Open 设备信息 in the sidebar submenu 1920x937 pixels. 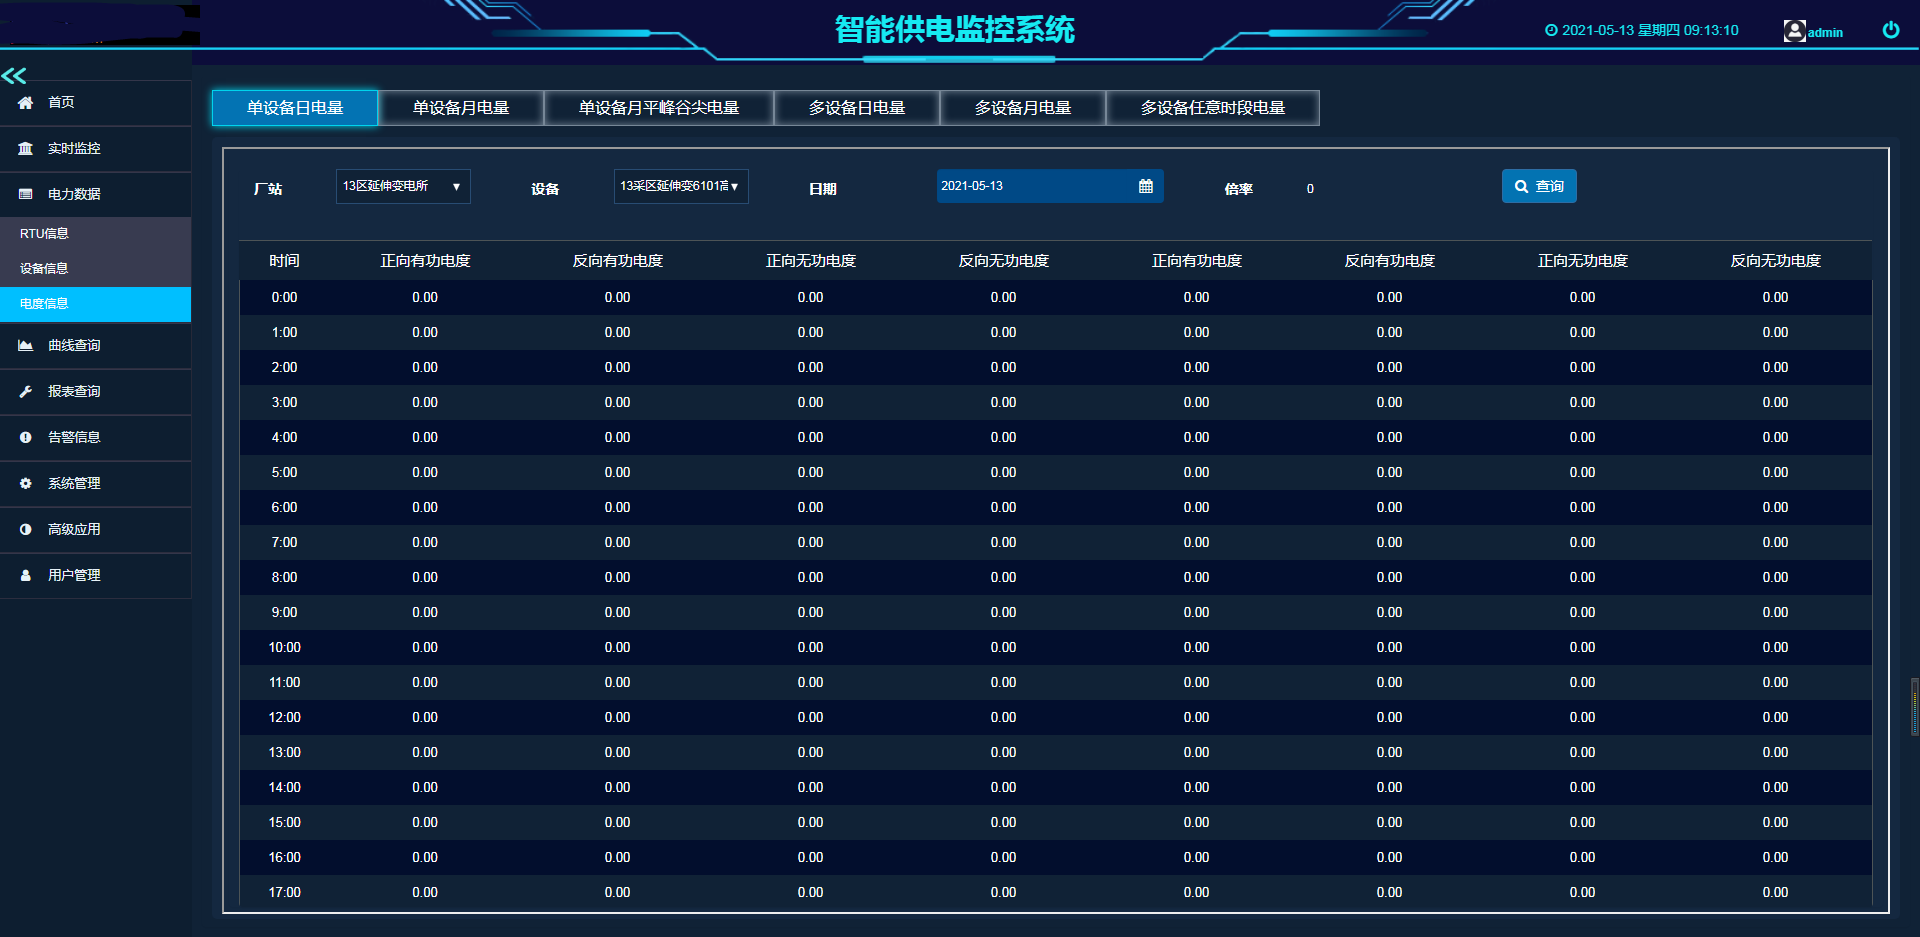click(45, 269)
